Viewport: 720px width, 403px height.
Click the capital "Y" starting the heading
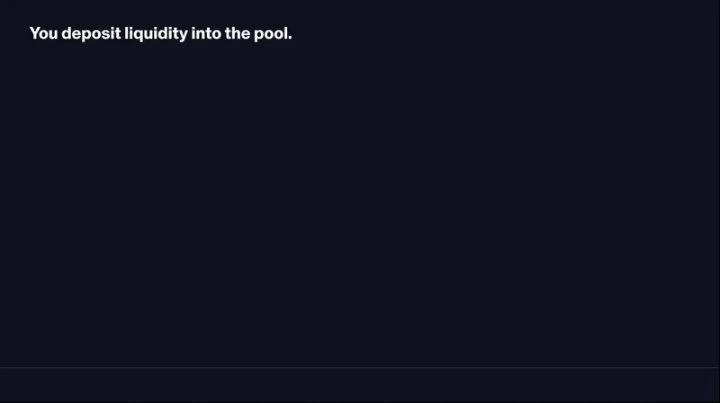pos(35,33)
